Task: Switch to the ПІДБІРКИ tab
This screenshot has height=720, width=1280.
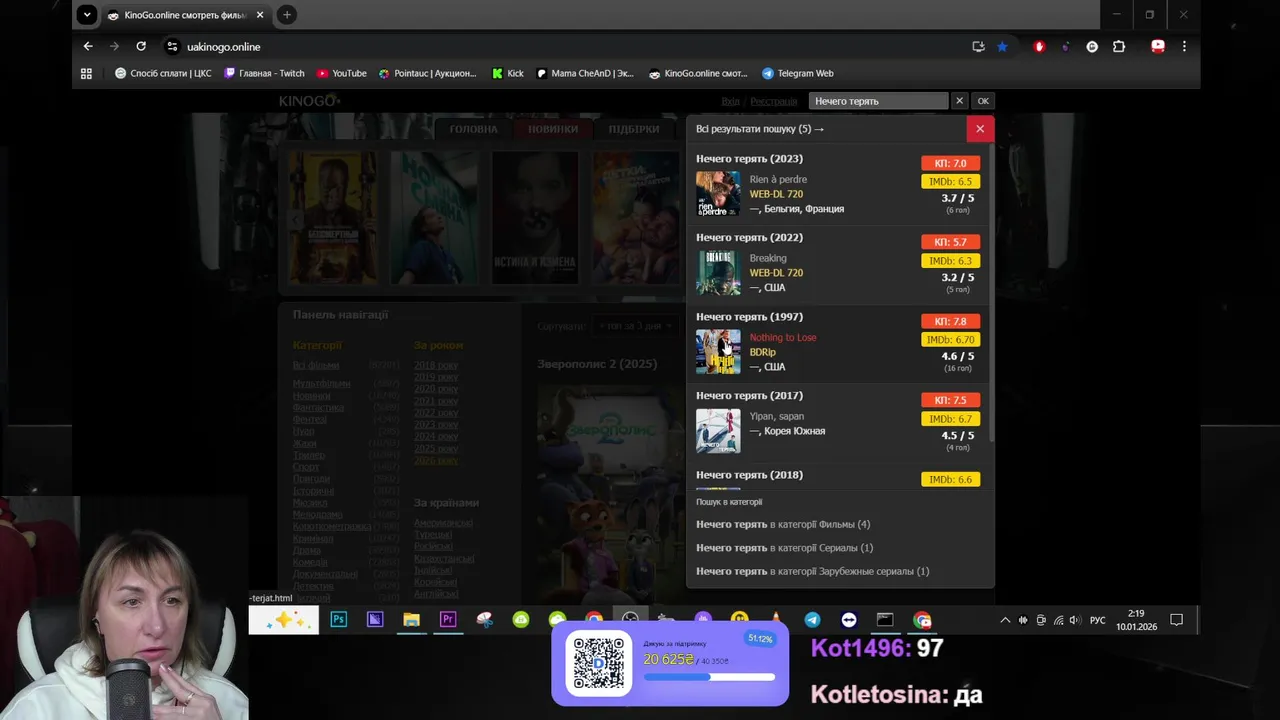Action: [x=634, y=129]
